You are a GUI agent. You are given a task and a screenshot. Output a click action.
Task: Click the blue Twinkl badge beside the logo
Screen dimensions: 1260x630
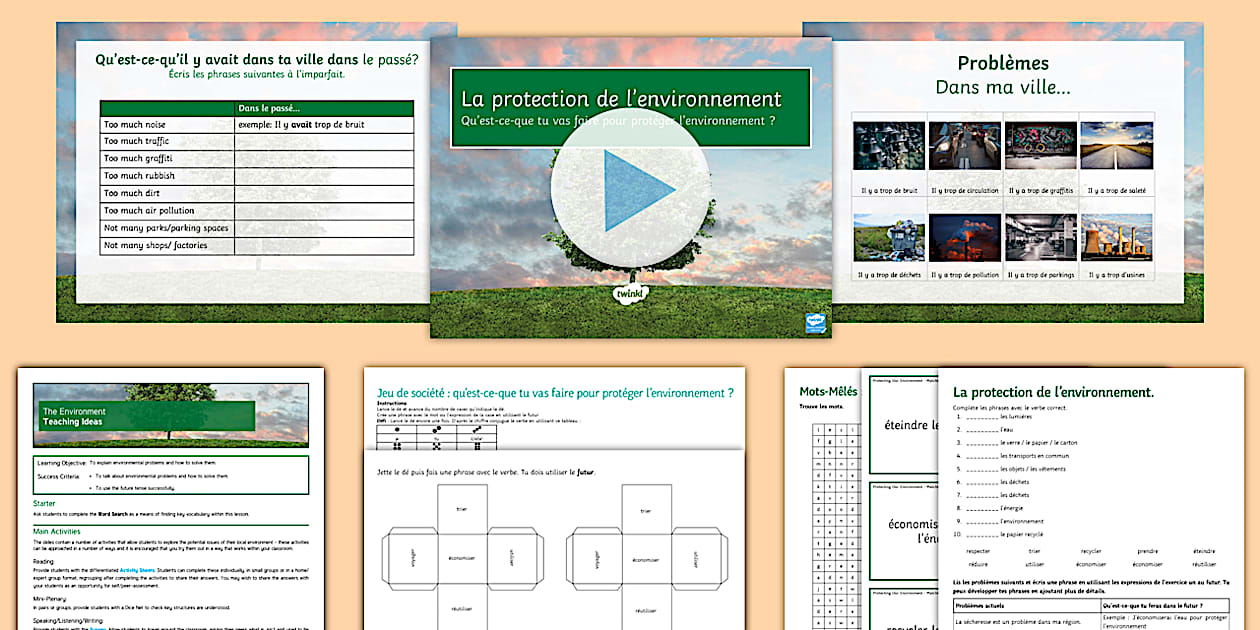point(815,322)
